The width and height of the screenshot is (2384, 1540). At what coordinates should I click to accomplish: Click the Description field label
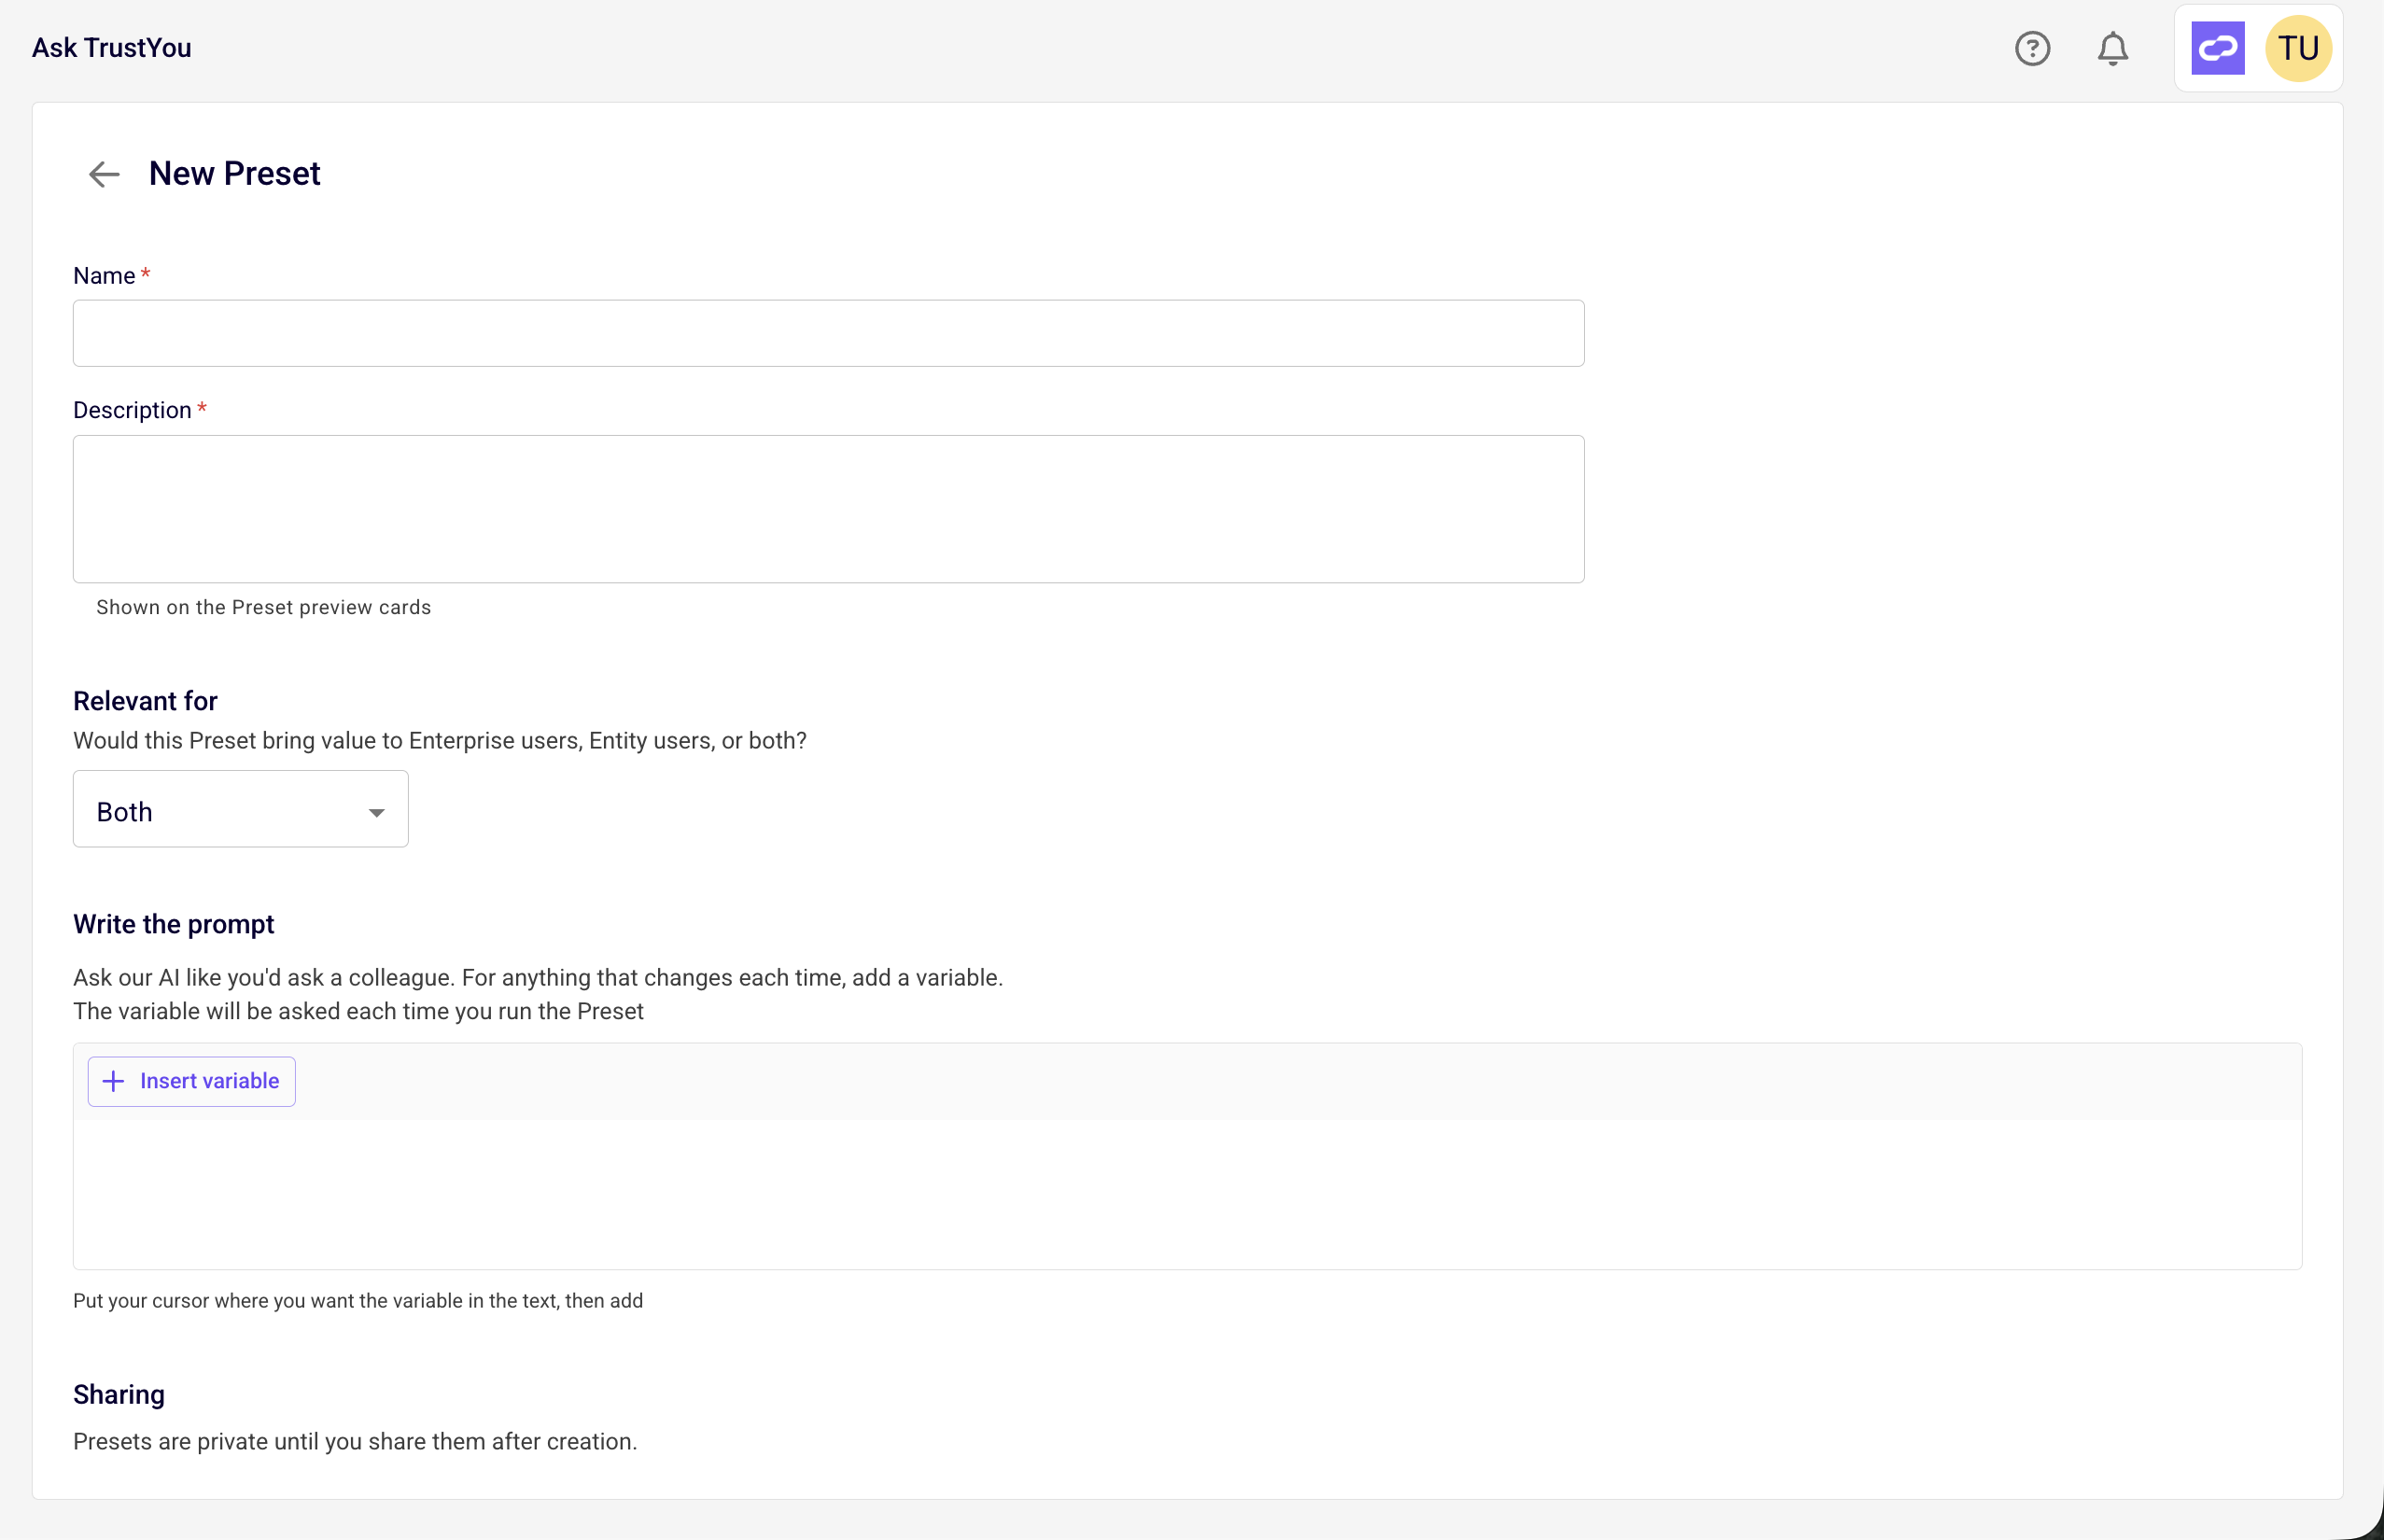click(x=132, y=410)
